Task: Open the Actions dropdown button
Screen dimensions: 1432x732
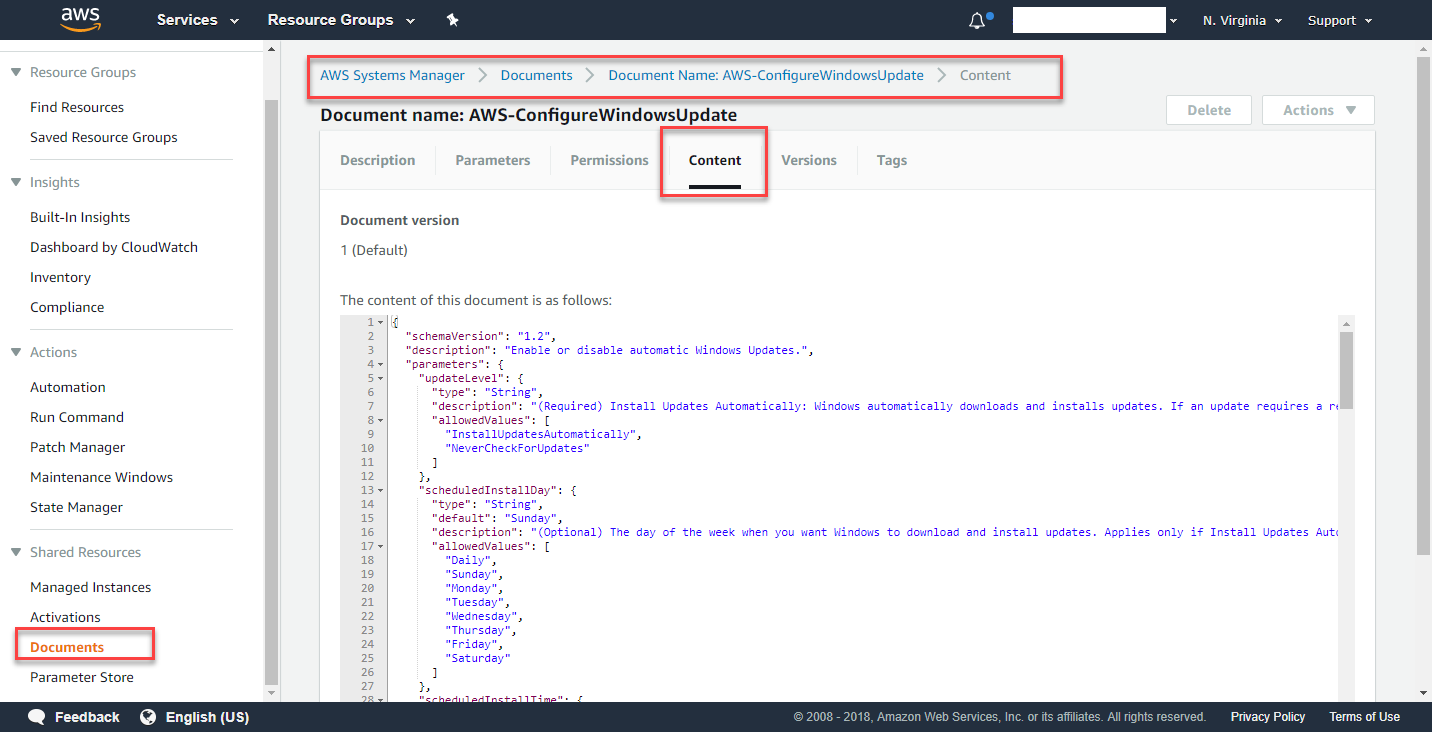Action: click(1318, 110)
